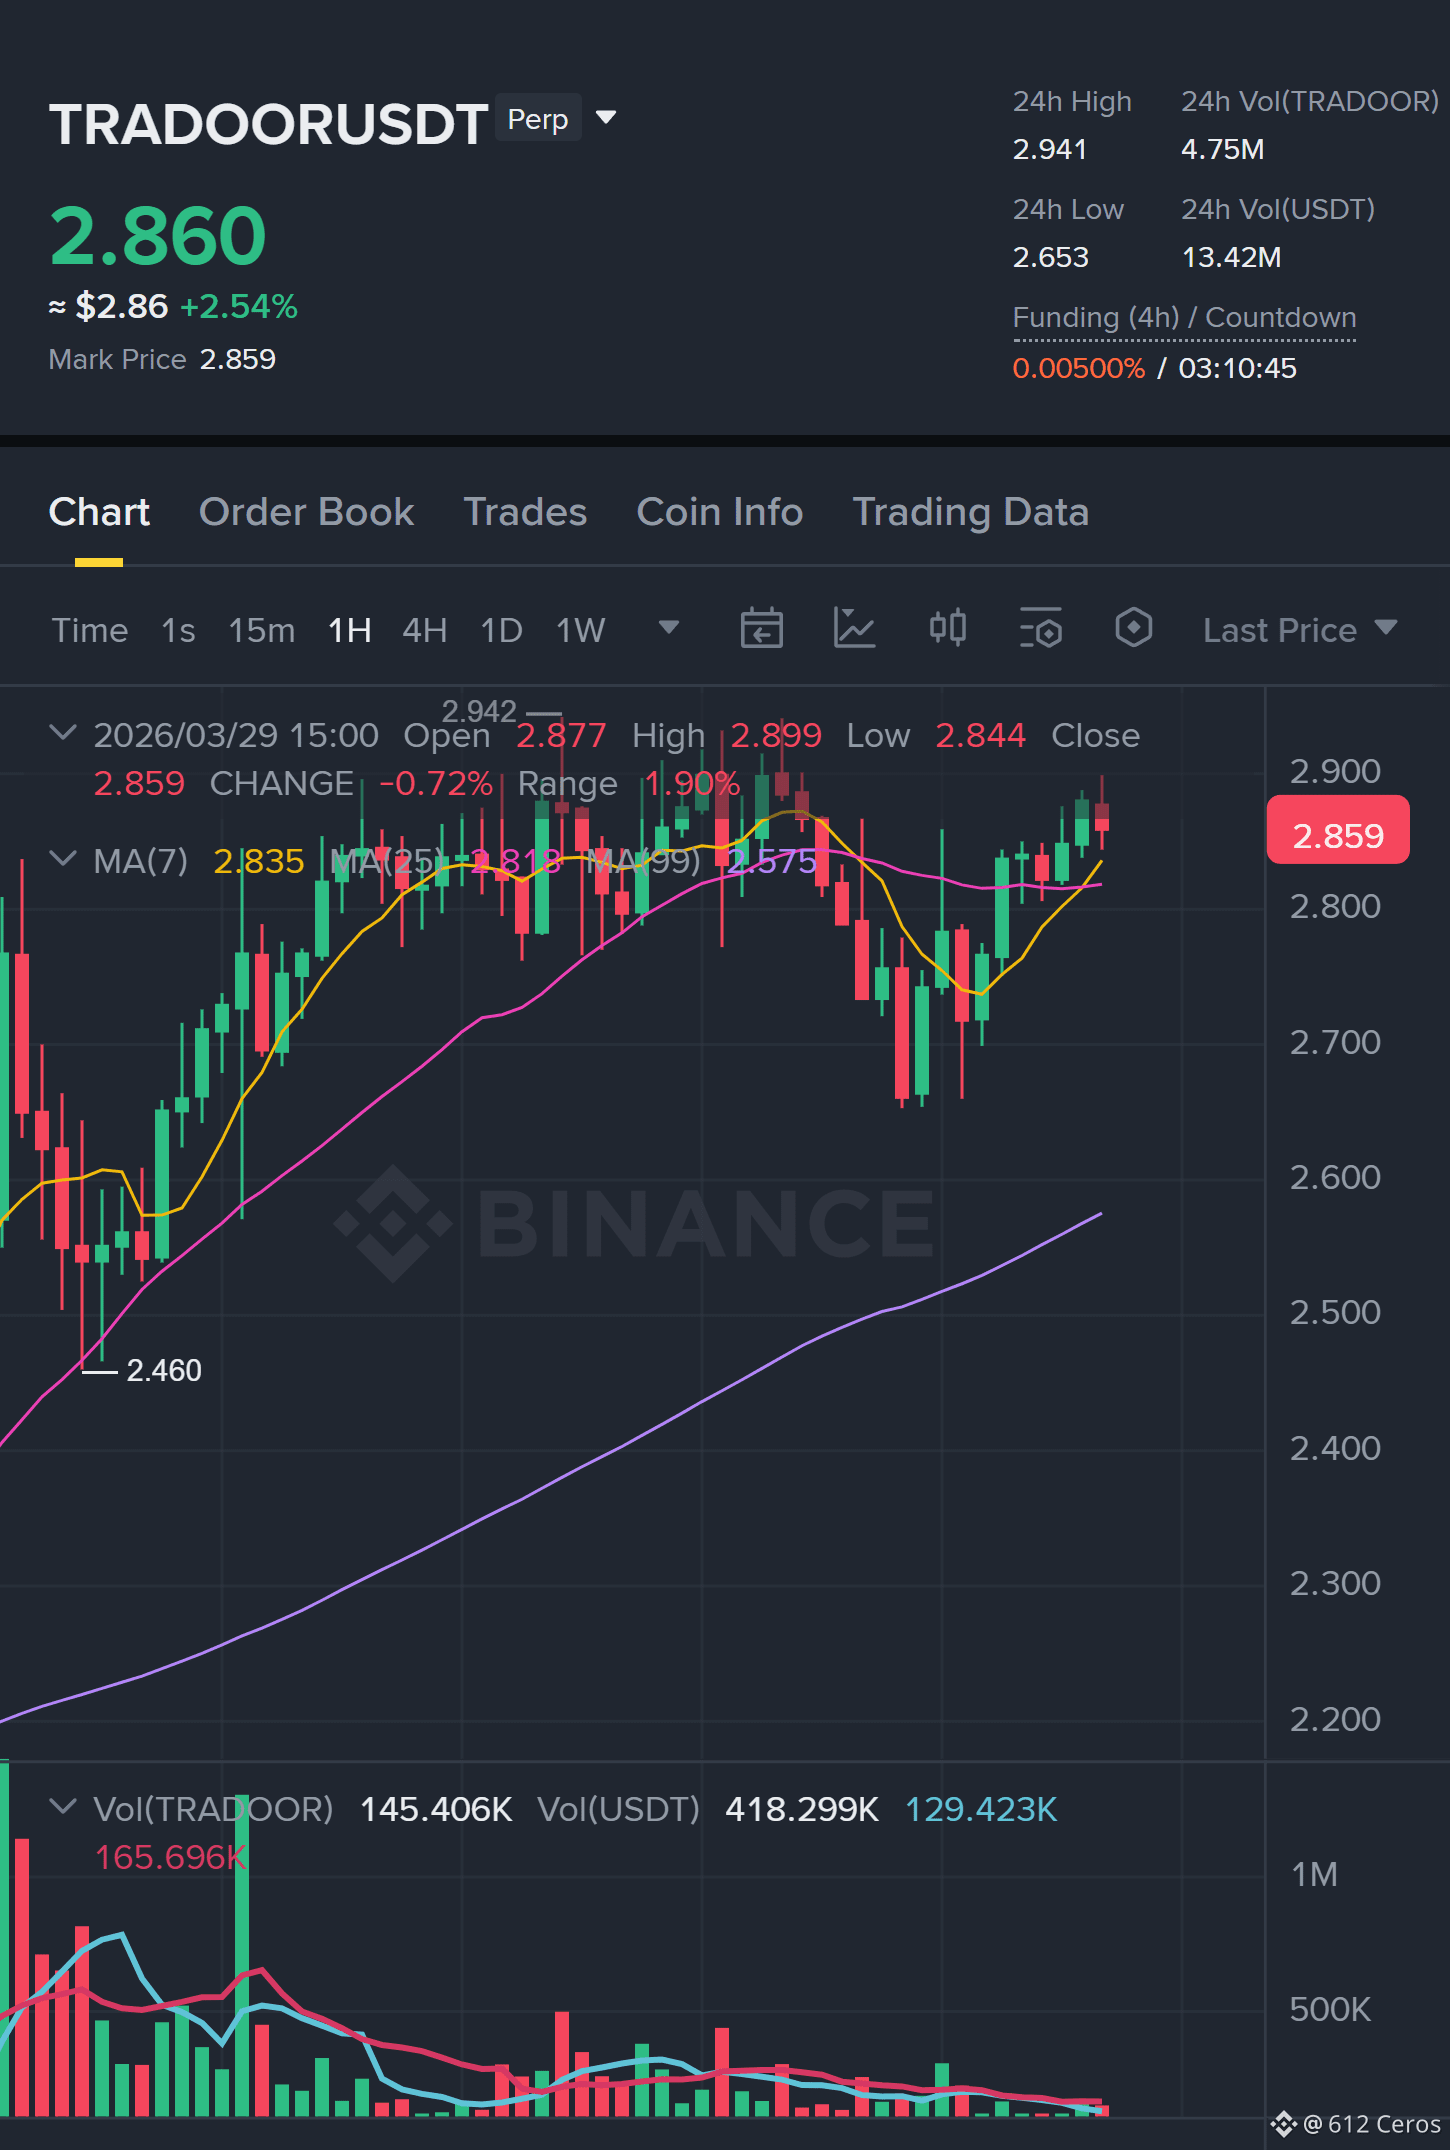Open the chart display settings icon
1450x2150 pixels.
1040,629
